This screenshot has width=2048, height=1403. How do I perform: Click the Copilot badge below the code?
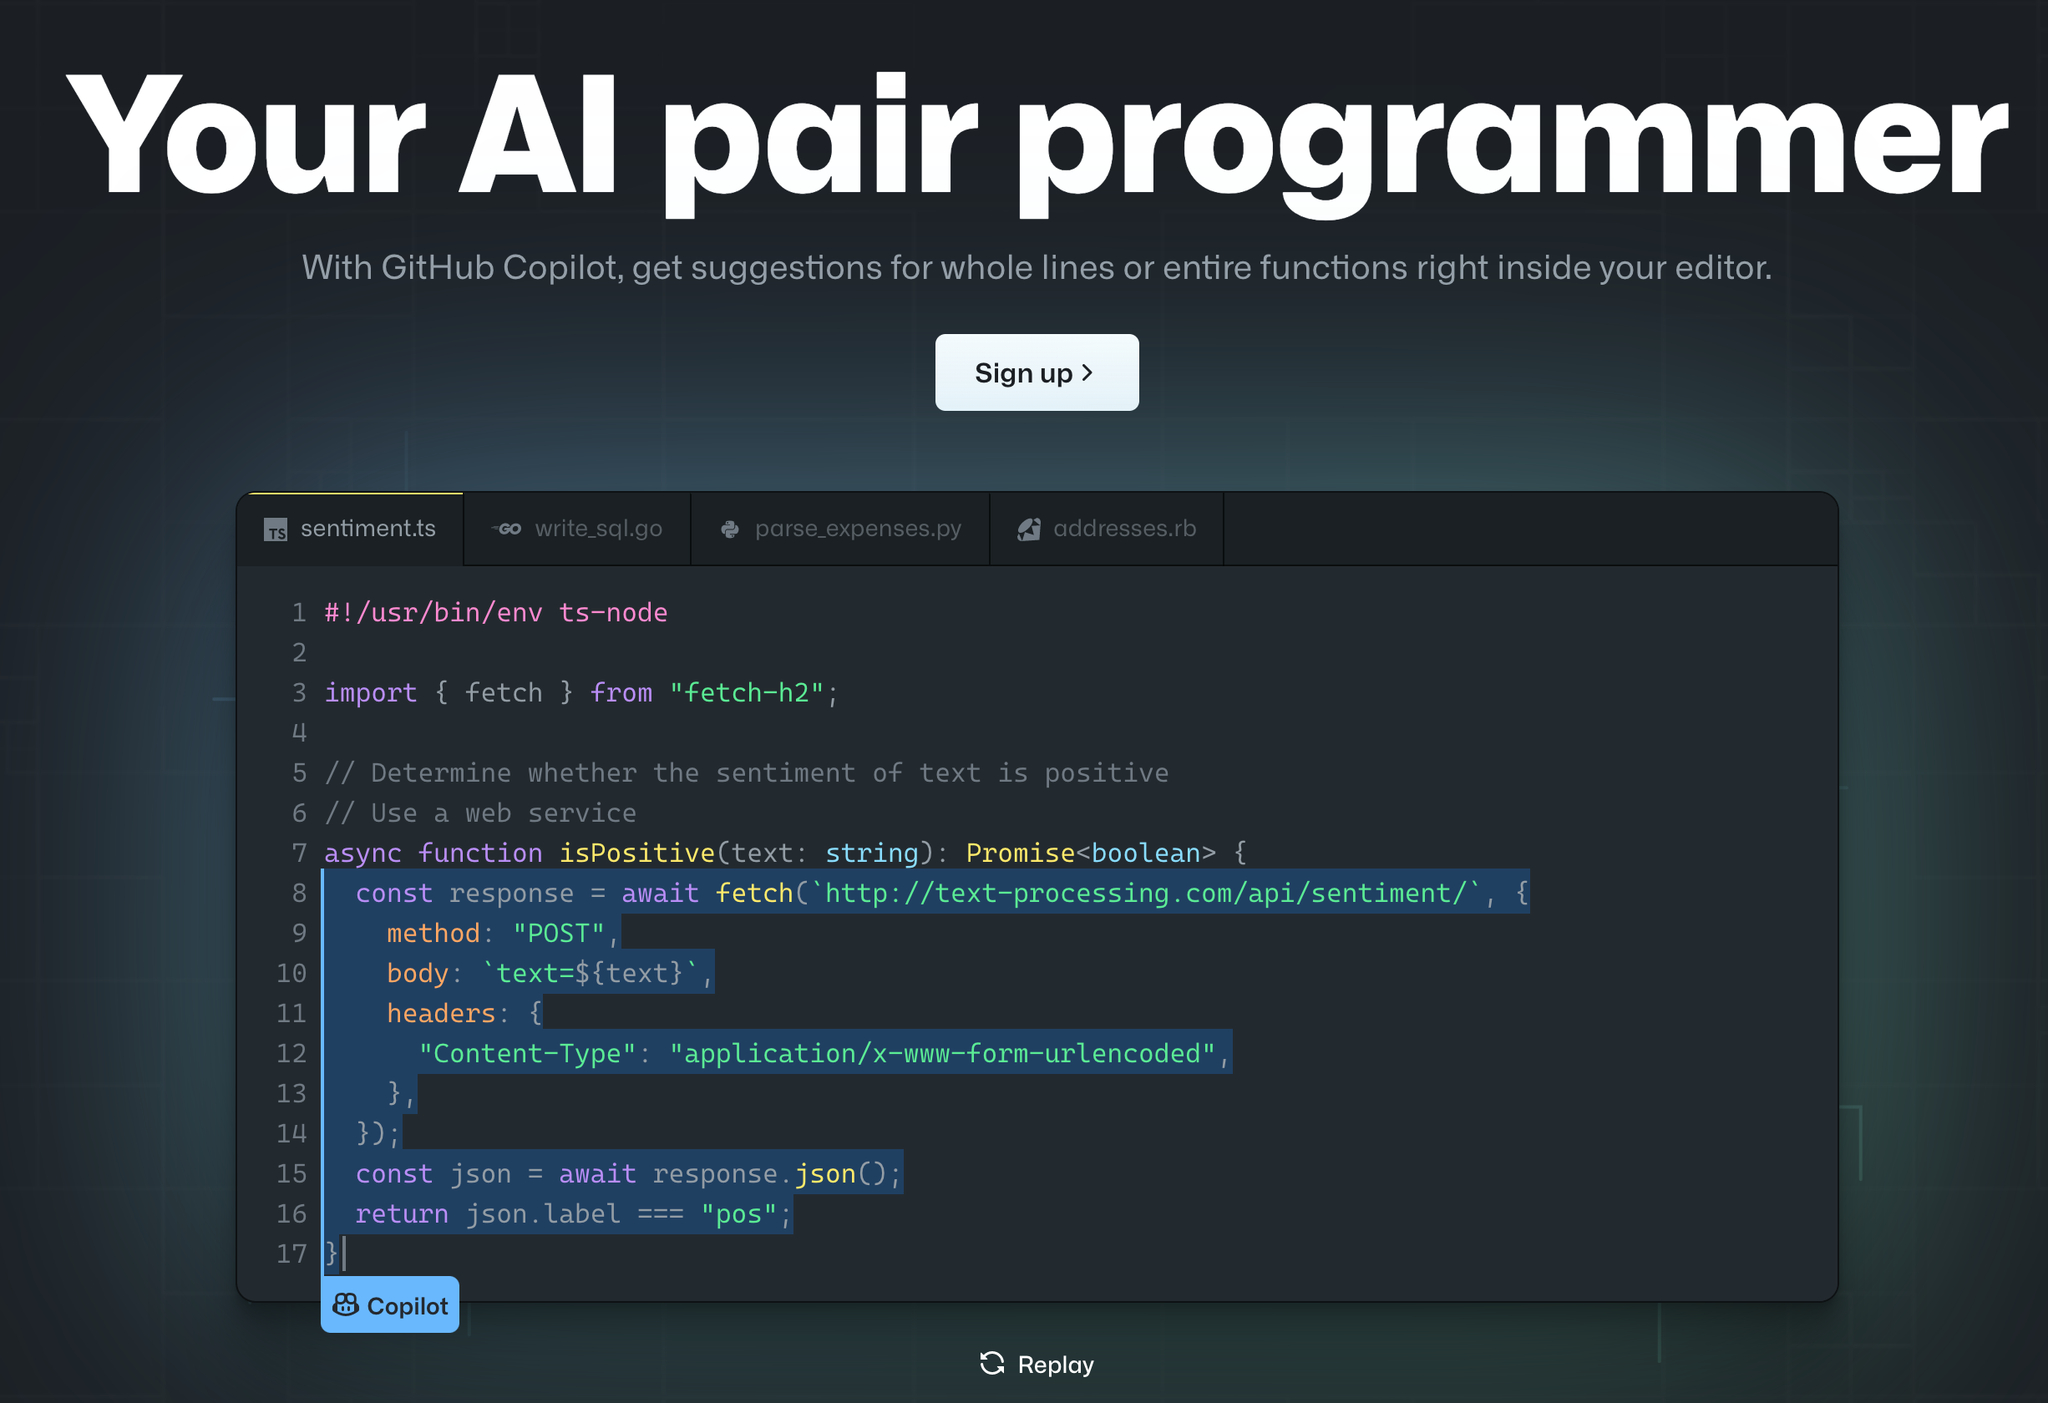(x=390, y=1305)
